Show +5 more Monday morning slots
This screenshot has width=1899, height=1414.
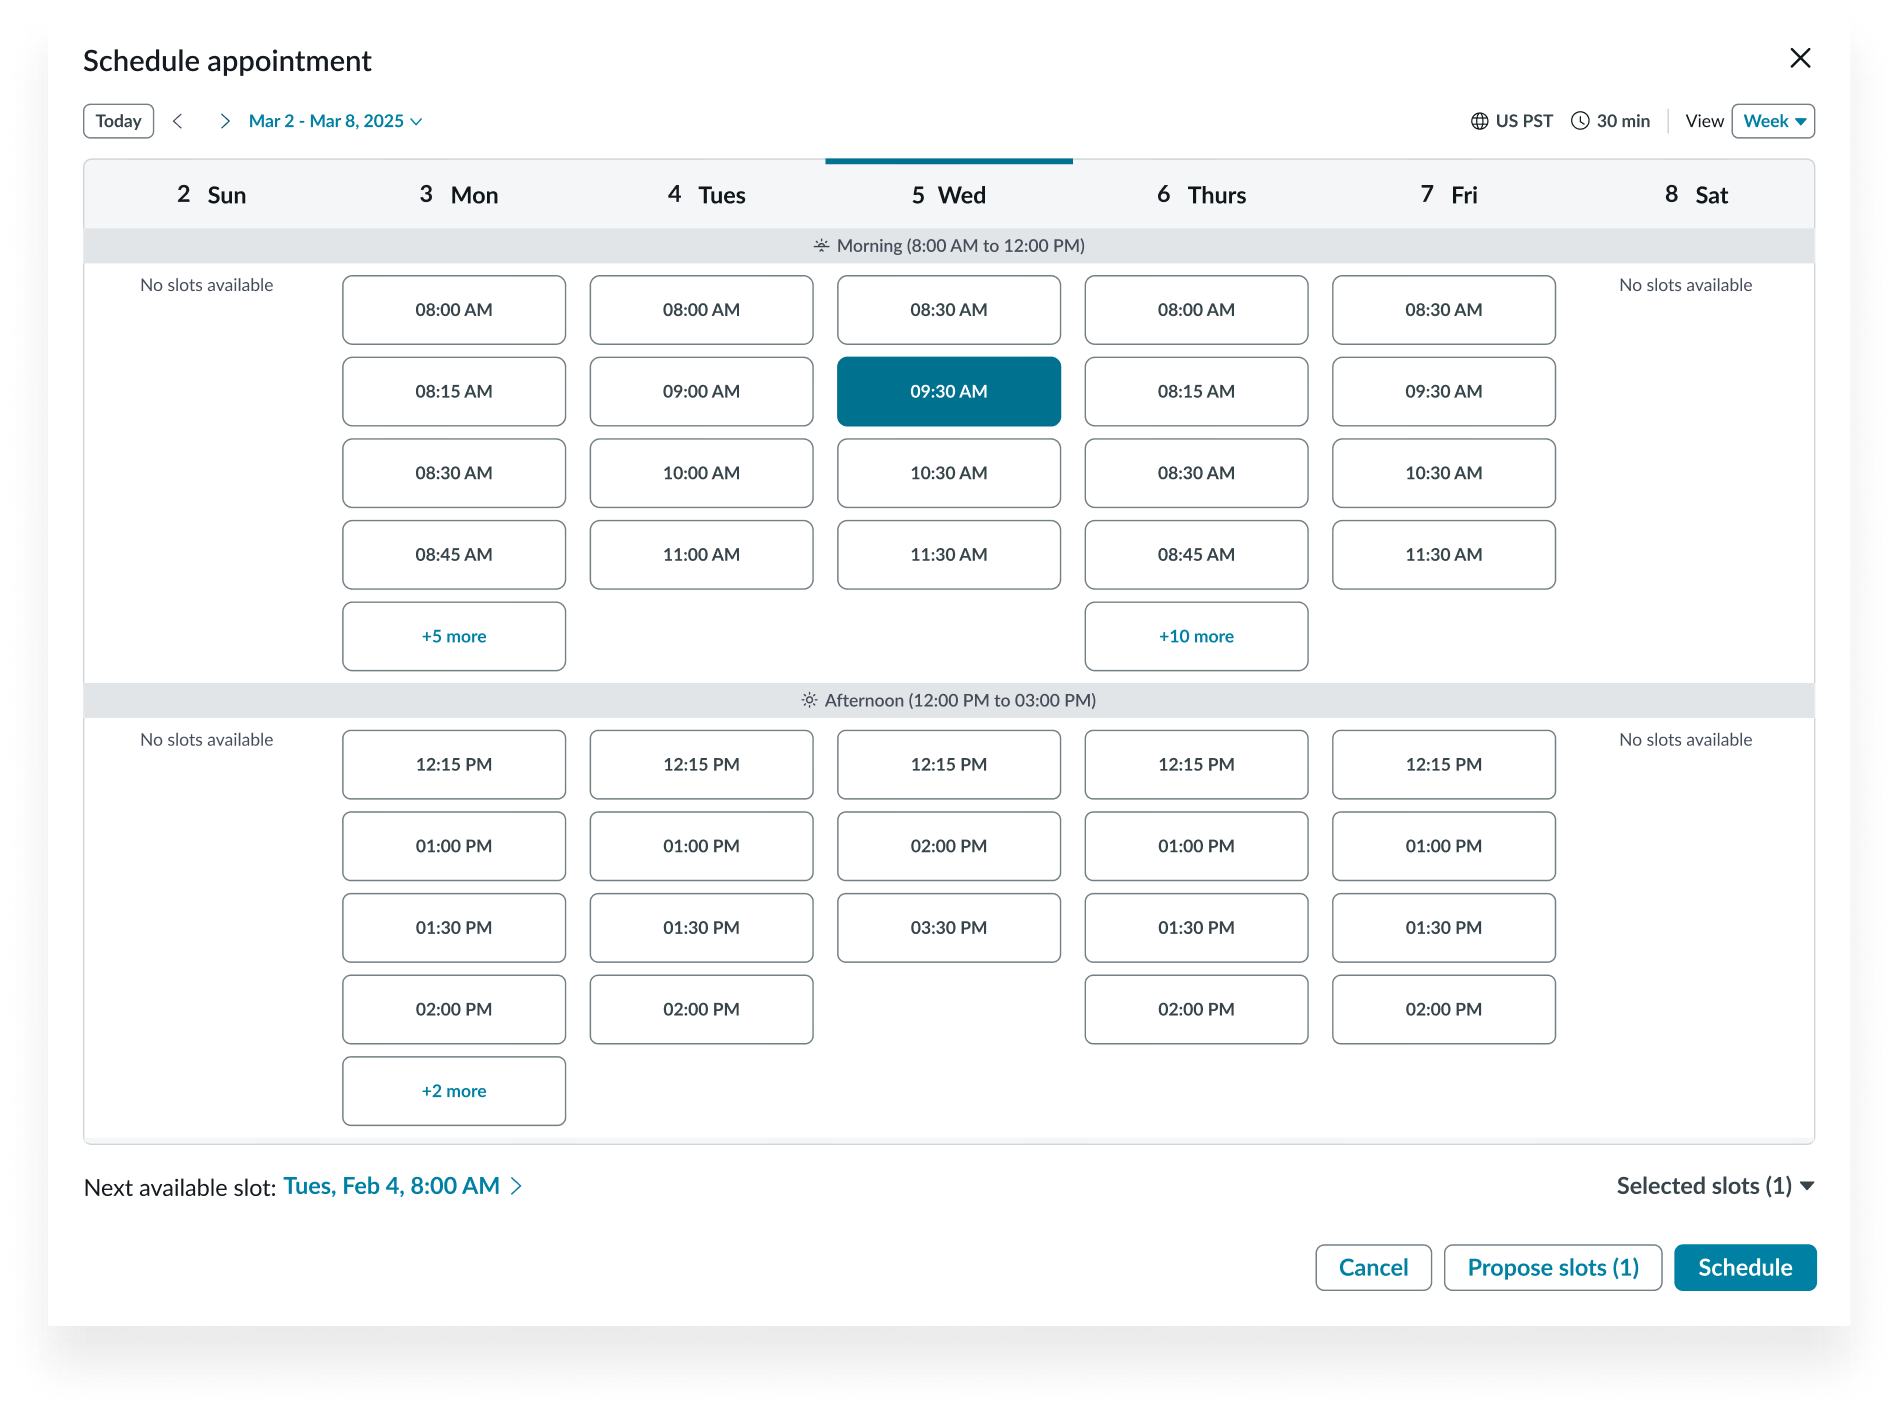pyautogui.click(x=454, y=636)
